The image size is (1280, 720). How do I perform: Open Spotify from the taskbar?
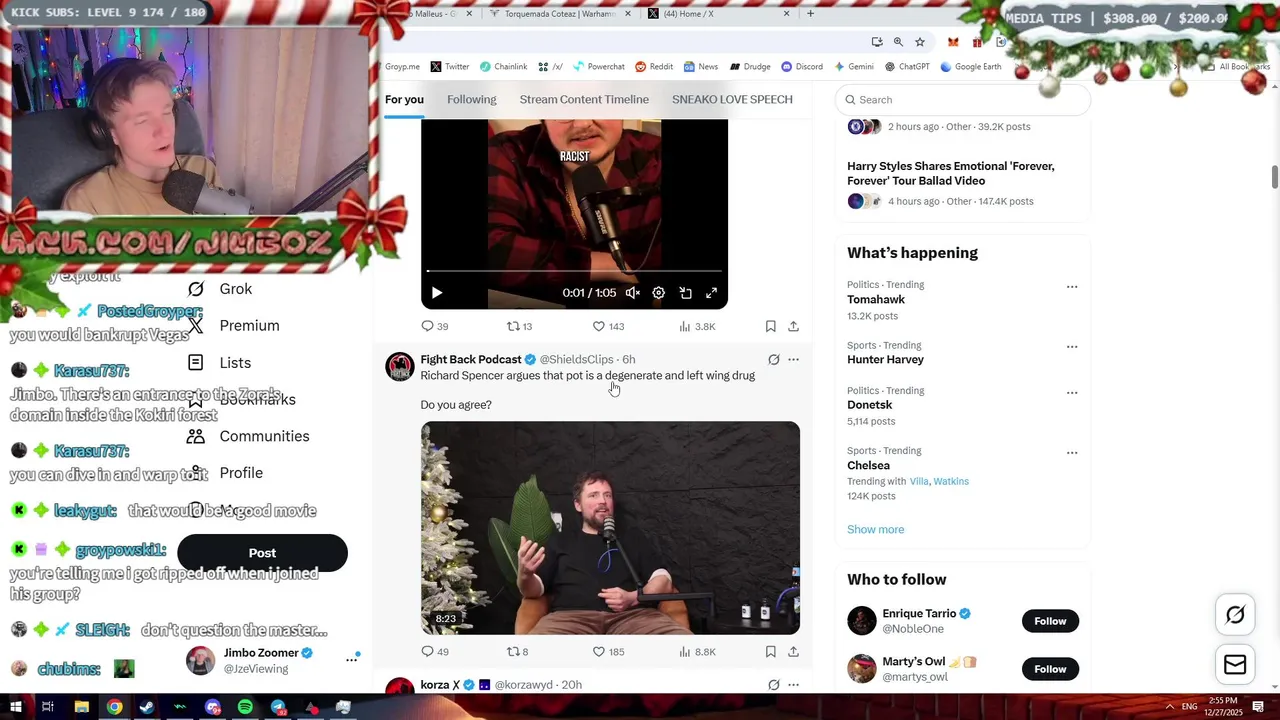pyautogui.click(x=245, y=707)
